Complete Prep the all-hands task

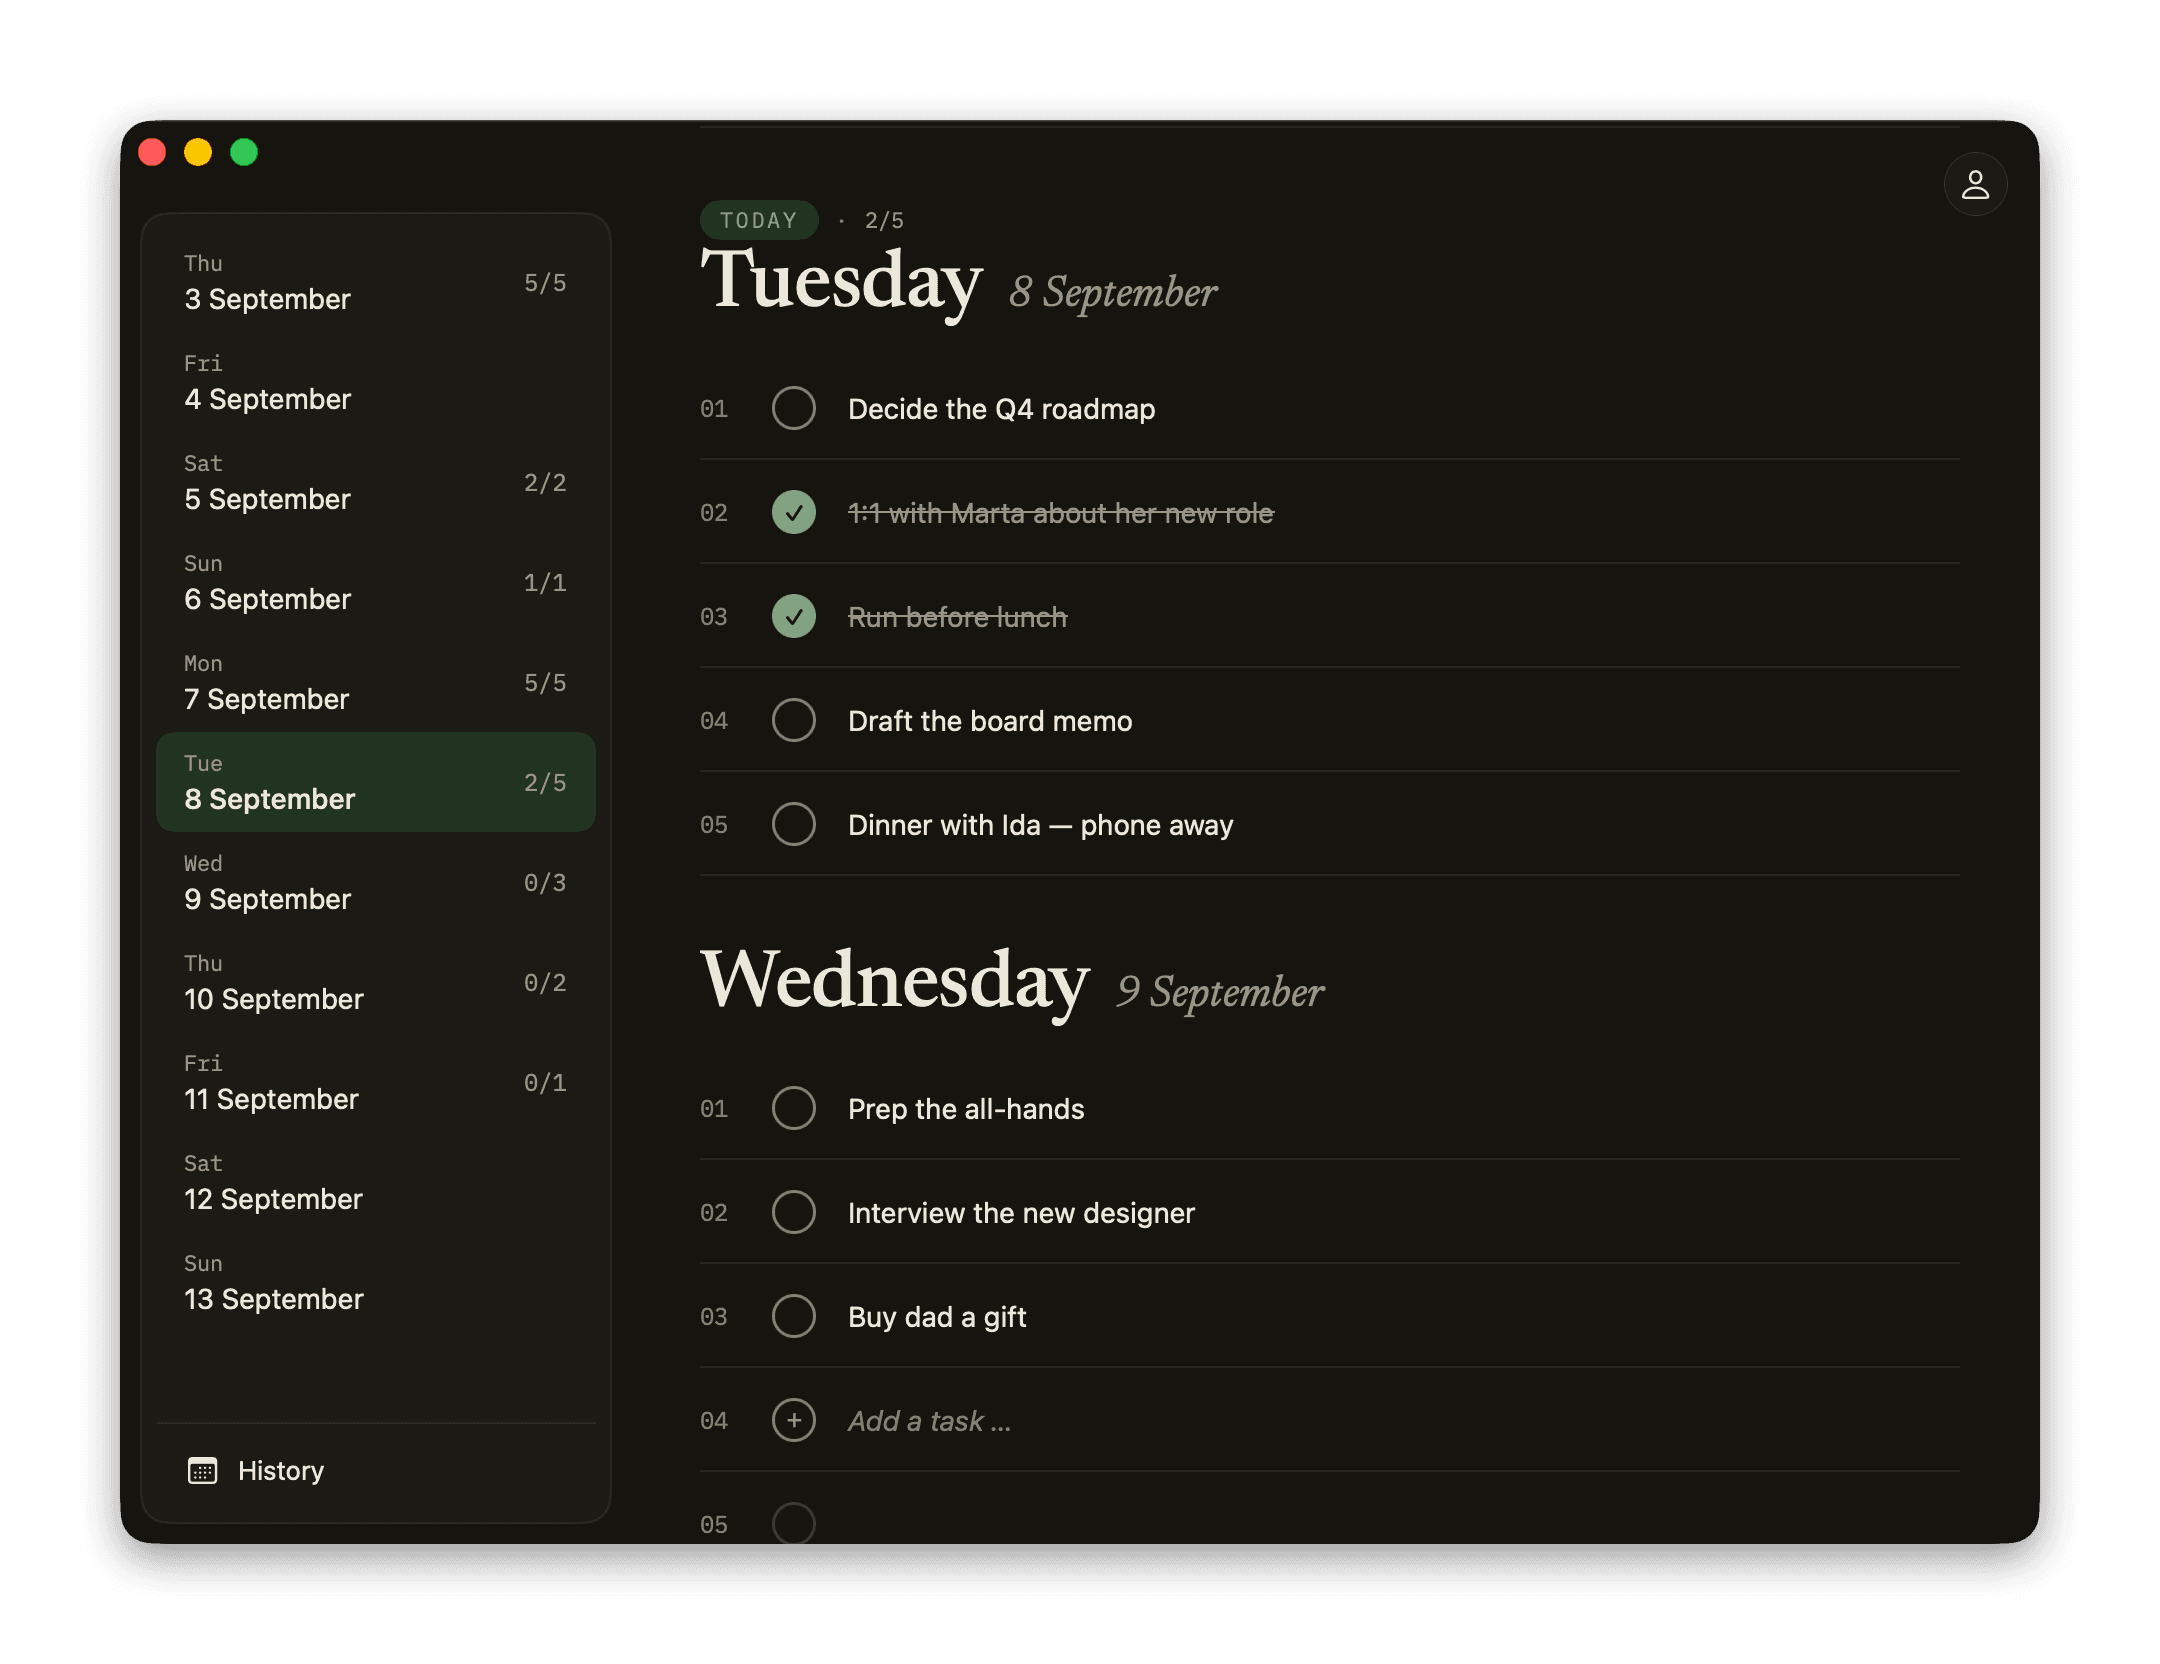[x=794, y=1108]
